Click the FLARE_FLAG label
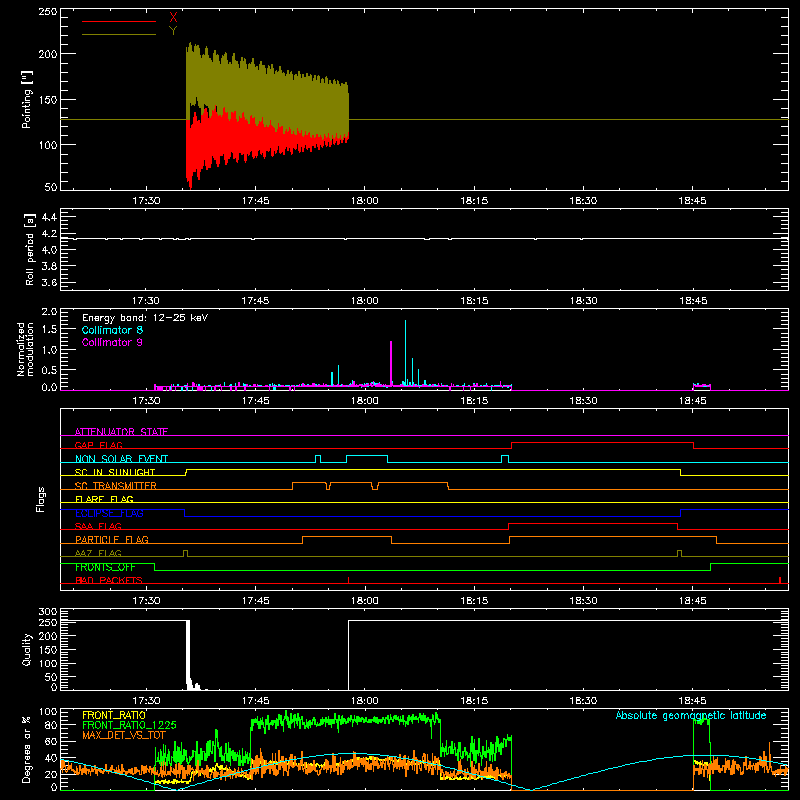 pos(104,499)
